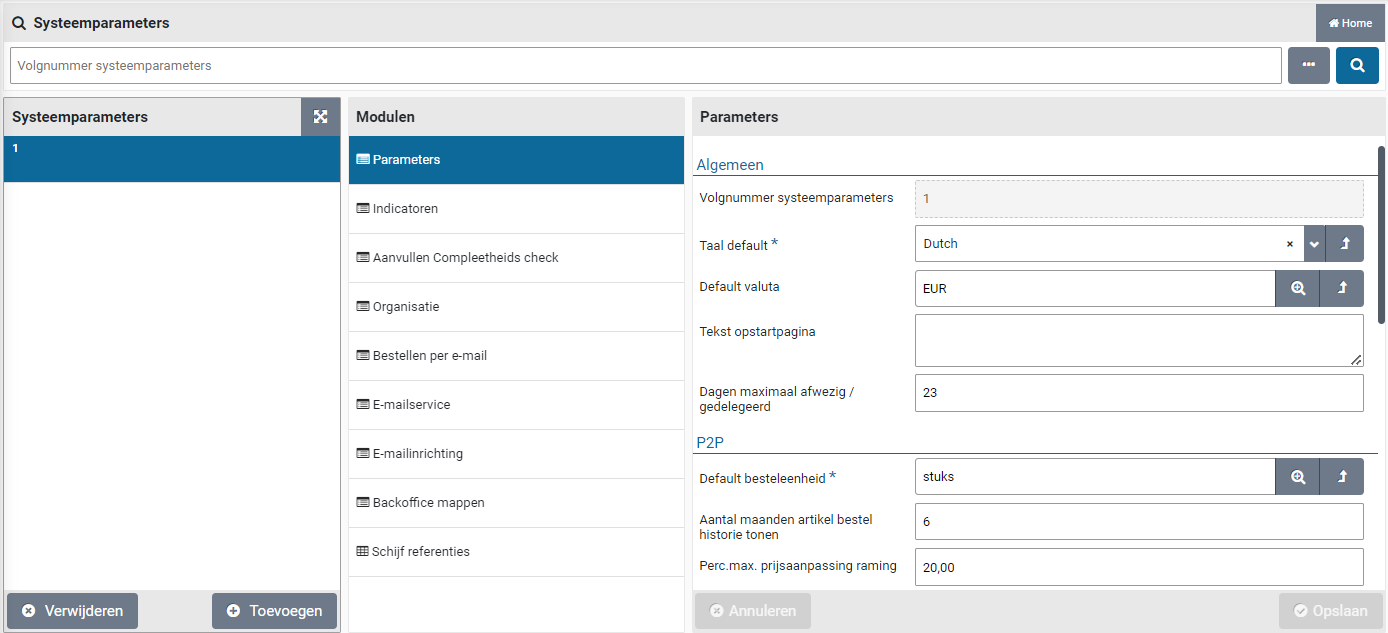This screenshot has width=1388, height=633.
Task: Open lookup for Default besteleenheid field
Action: point(1297,477)
